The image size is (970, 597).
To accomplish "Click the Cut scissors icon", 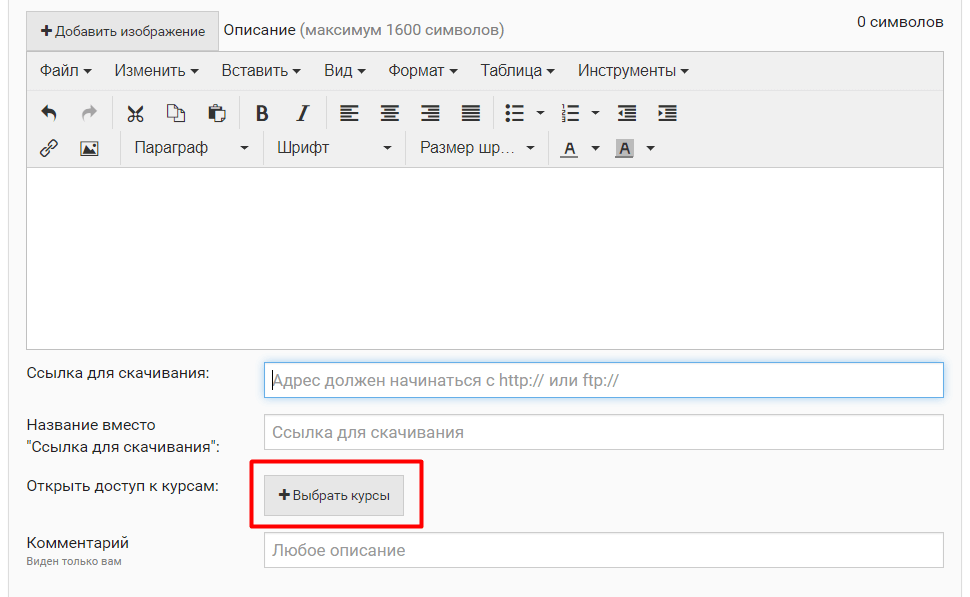I will (135, 113).
